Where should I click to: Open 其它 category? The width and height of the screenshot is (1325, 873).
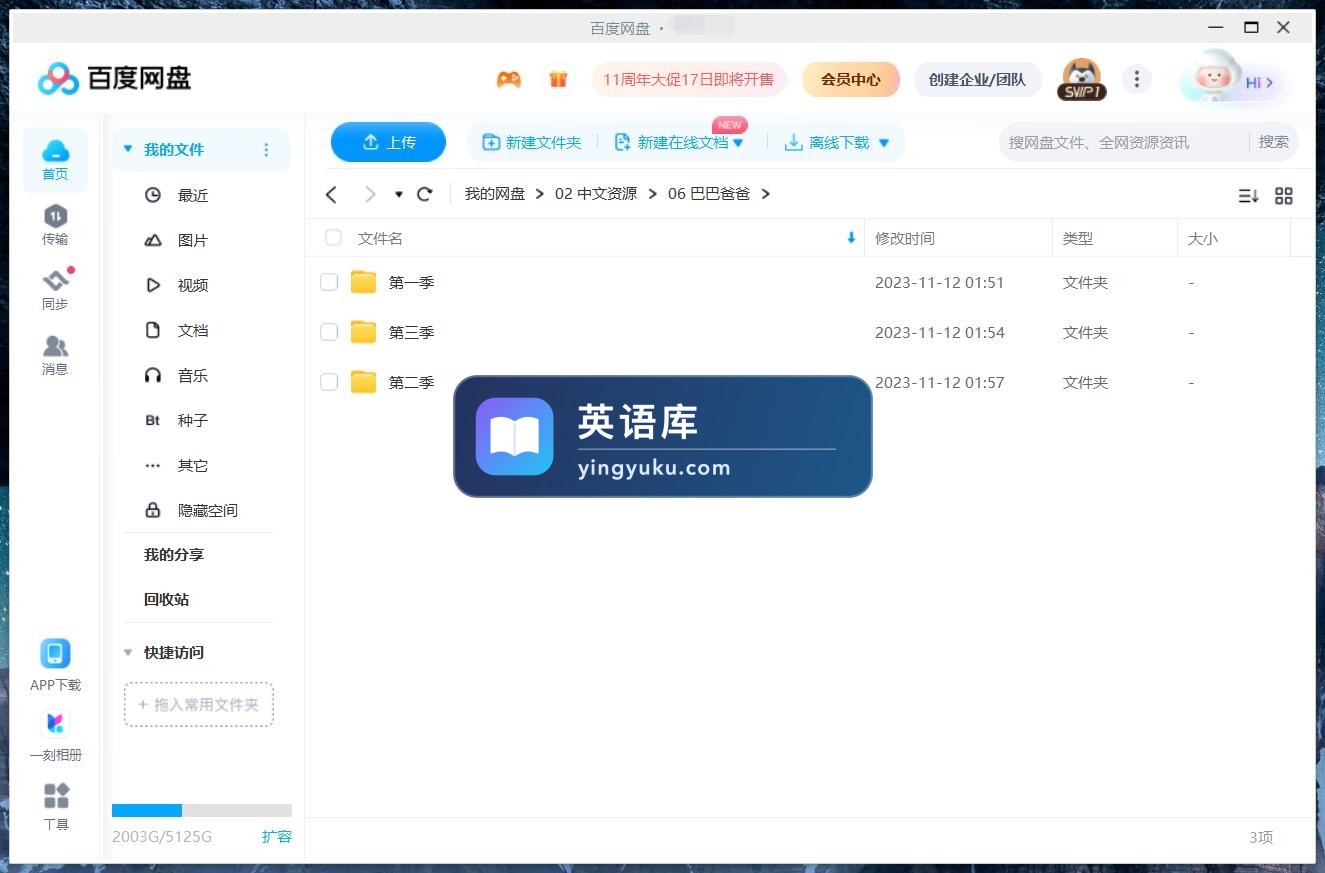click(192, 465)
